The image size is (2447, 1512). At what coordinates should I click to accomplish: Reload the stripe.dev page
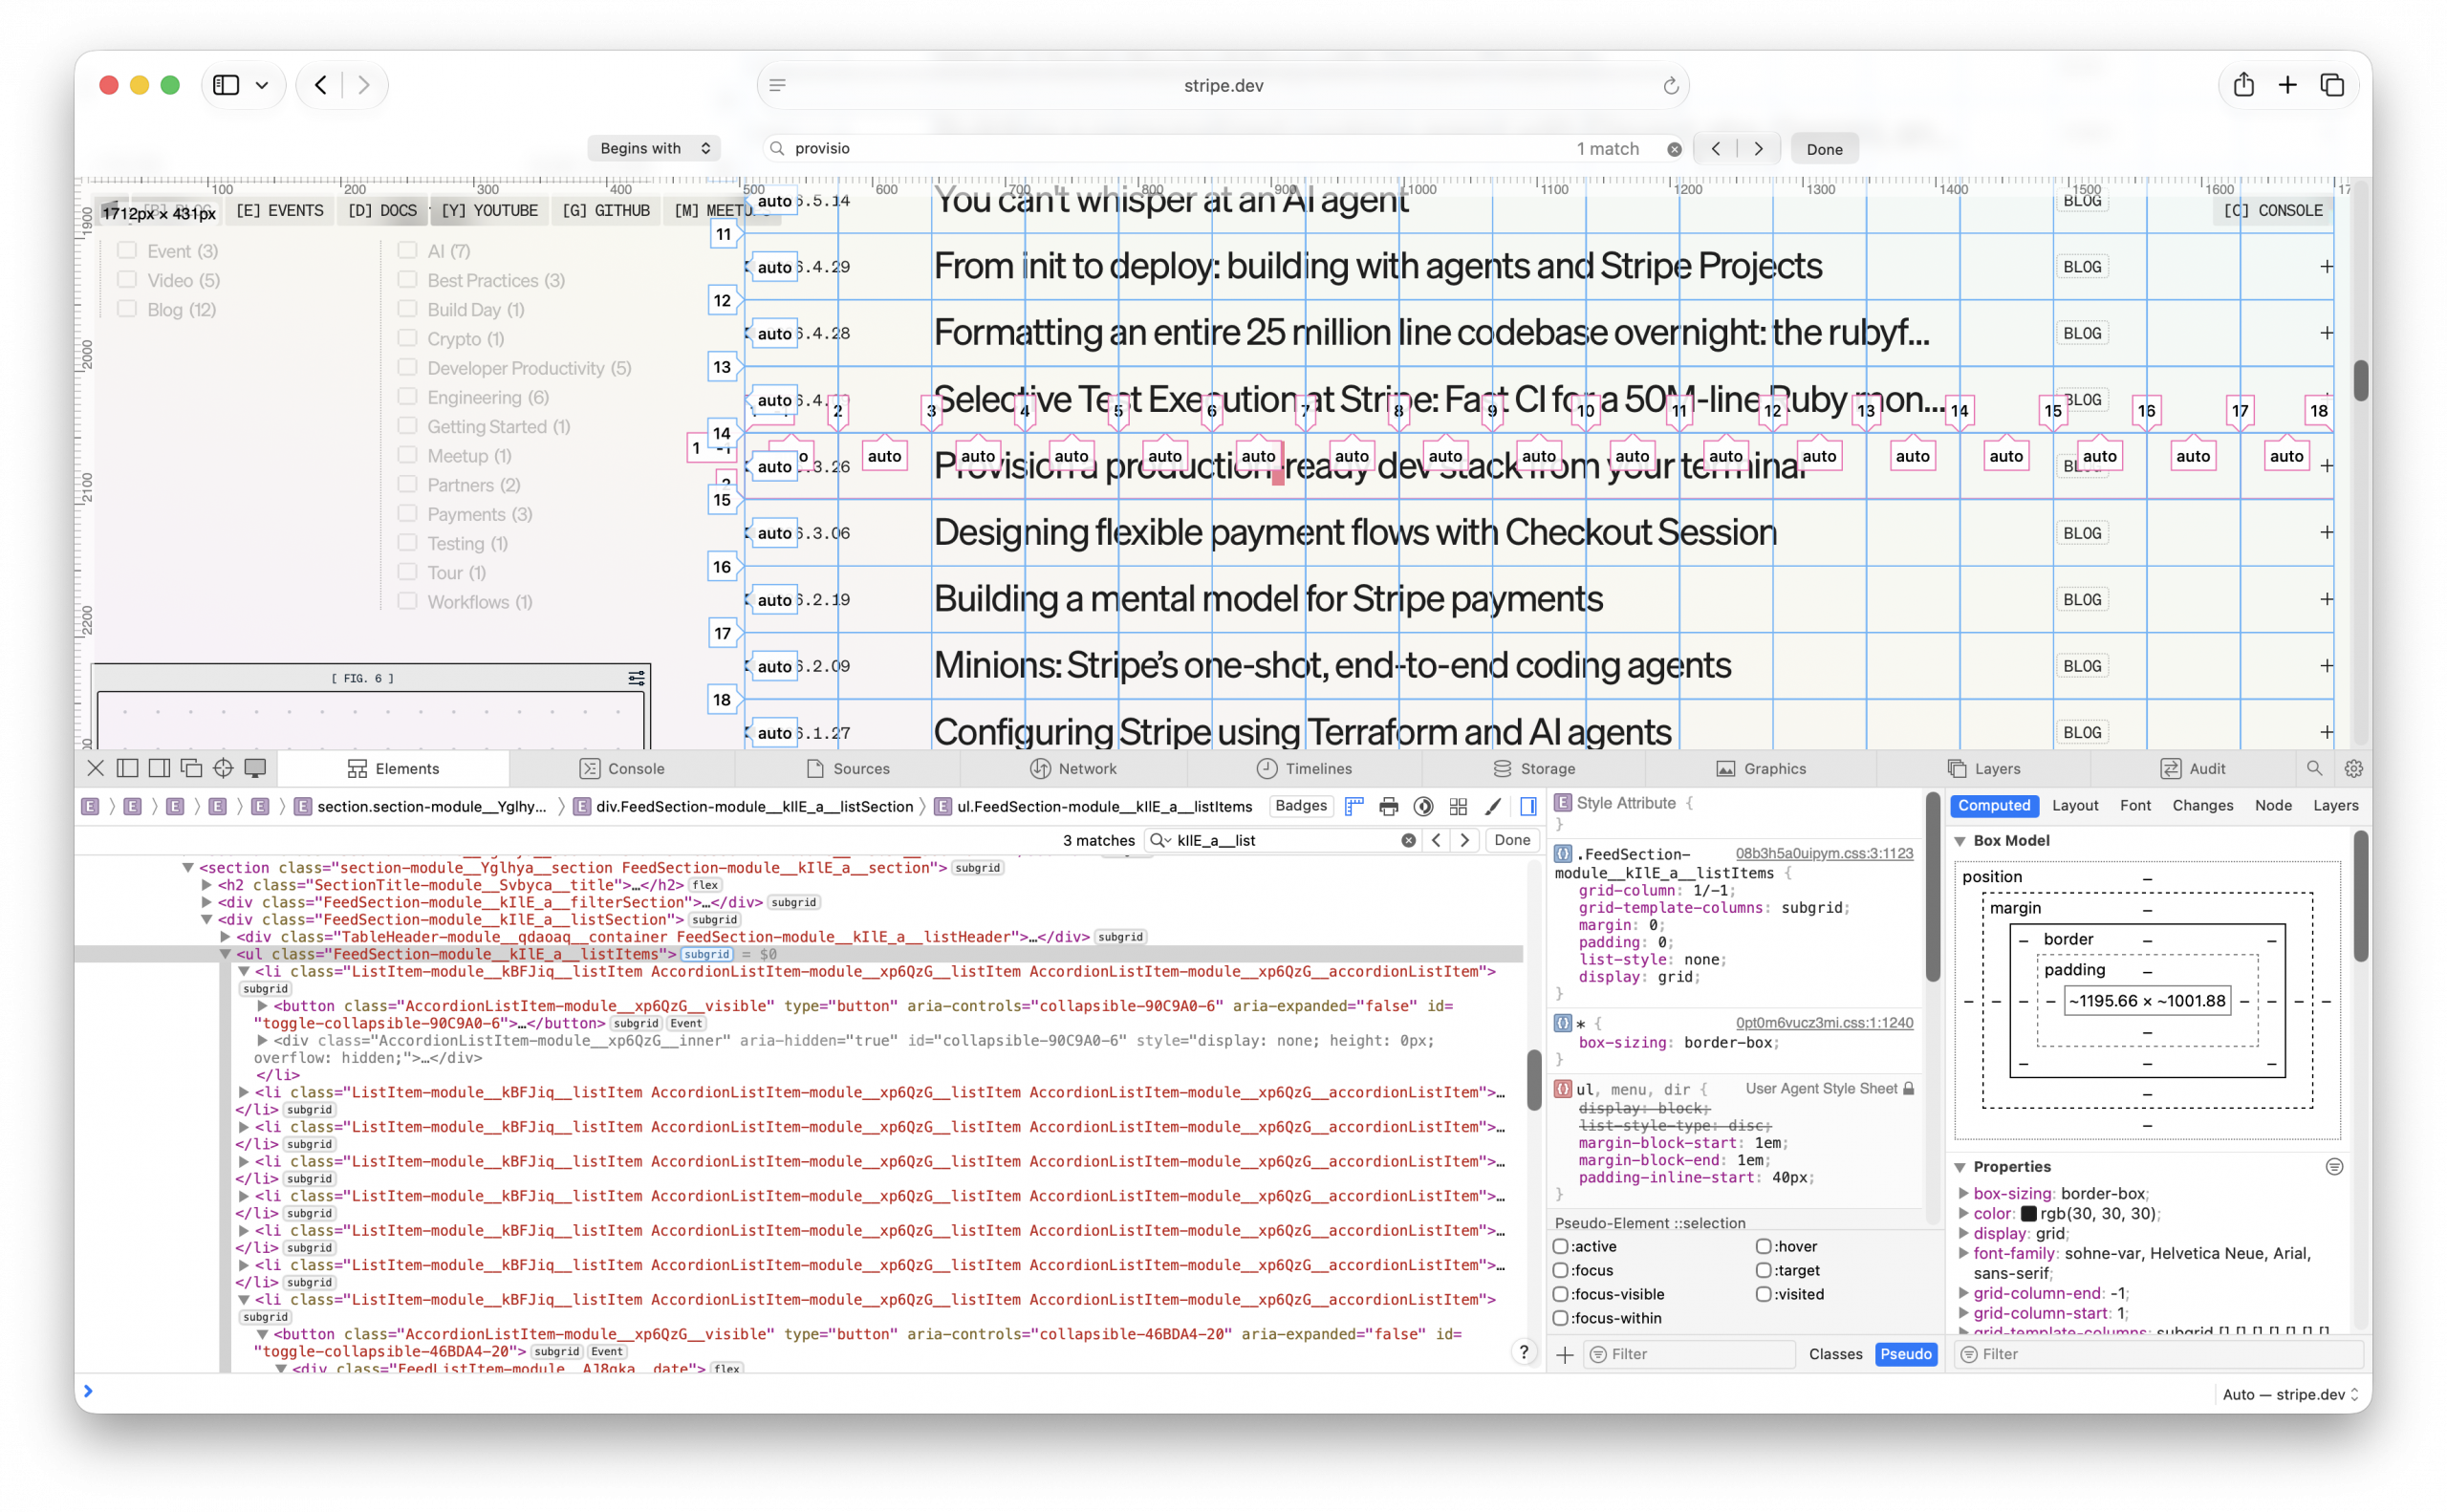(x=1671, y=86)
